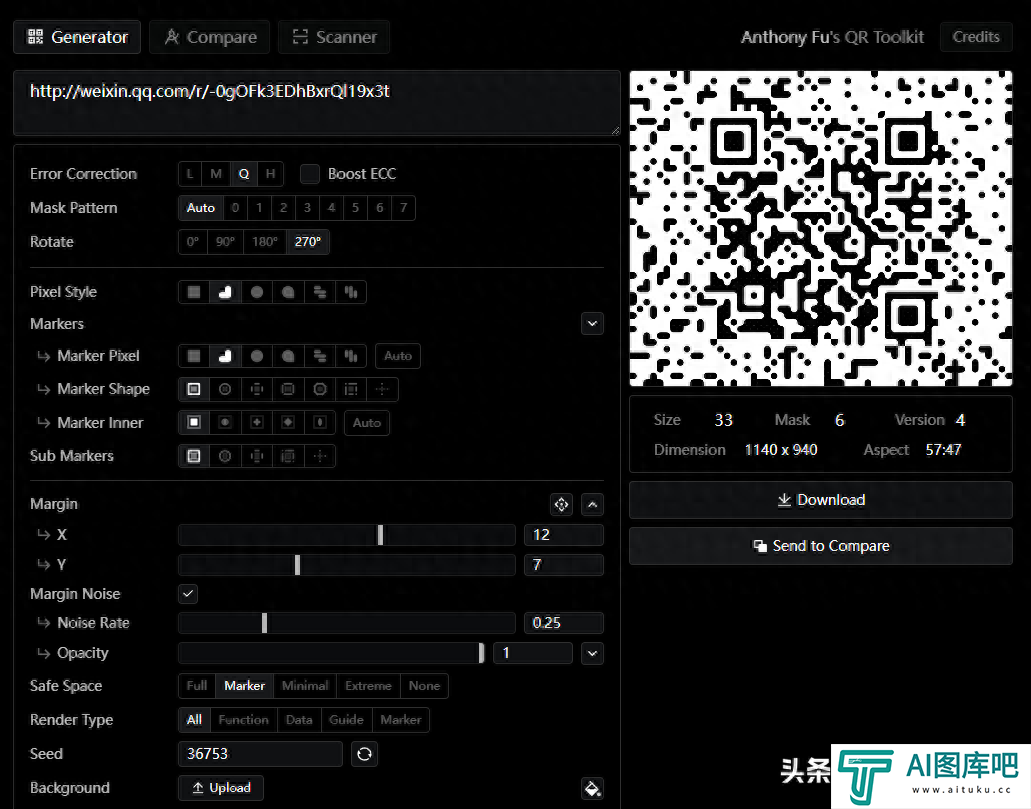
Task: Set Render Type to Data
Action: pos(299,720)
